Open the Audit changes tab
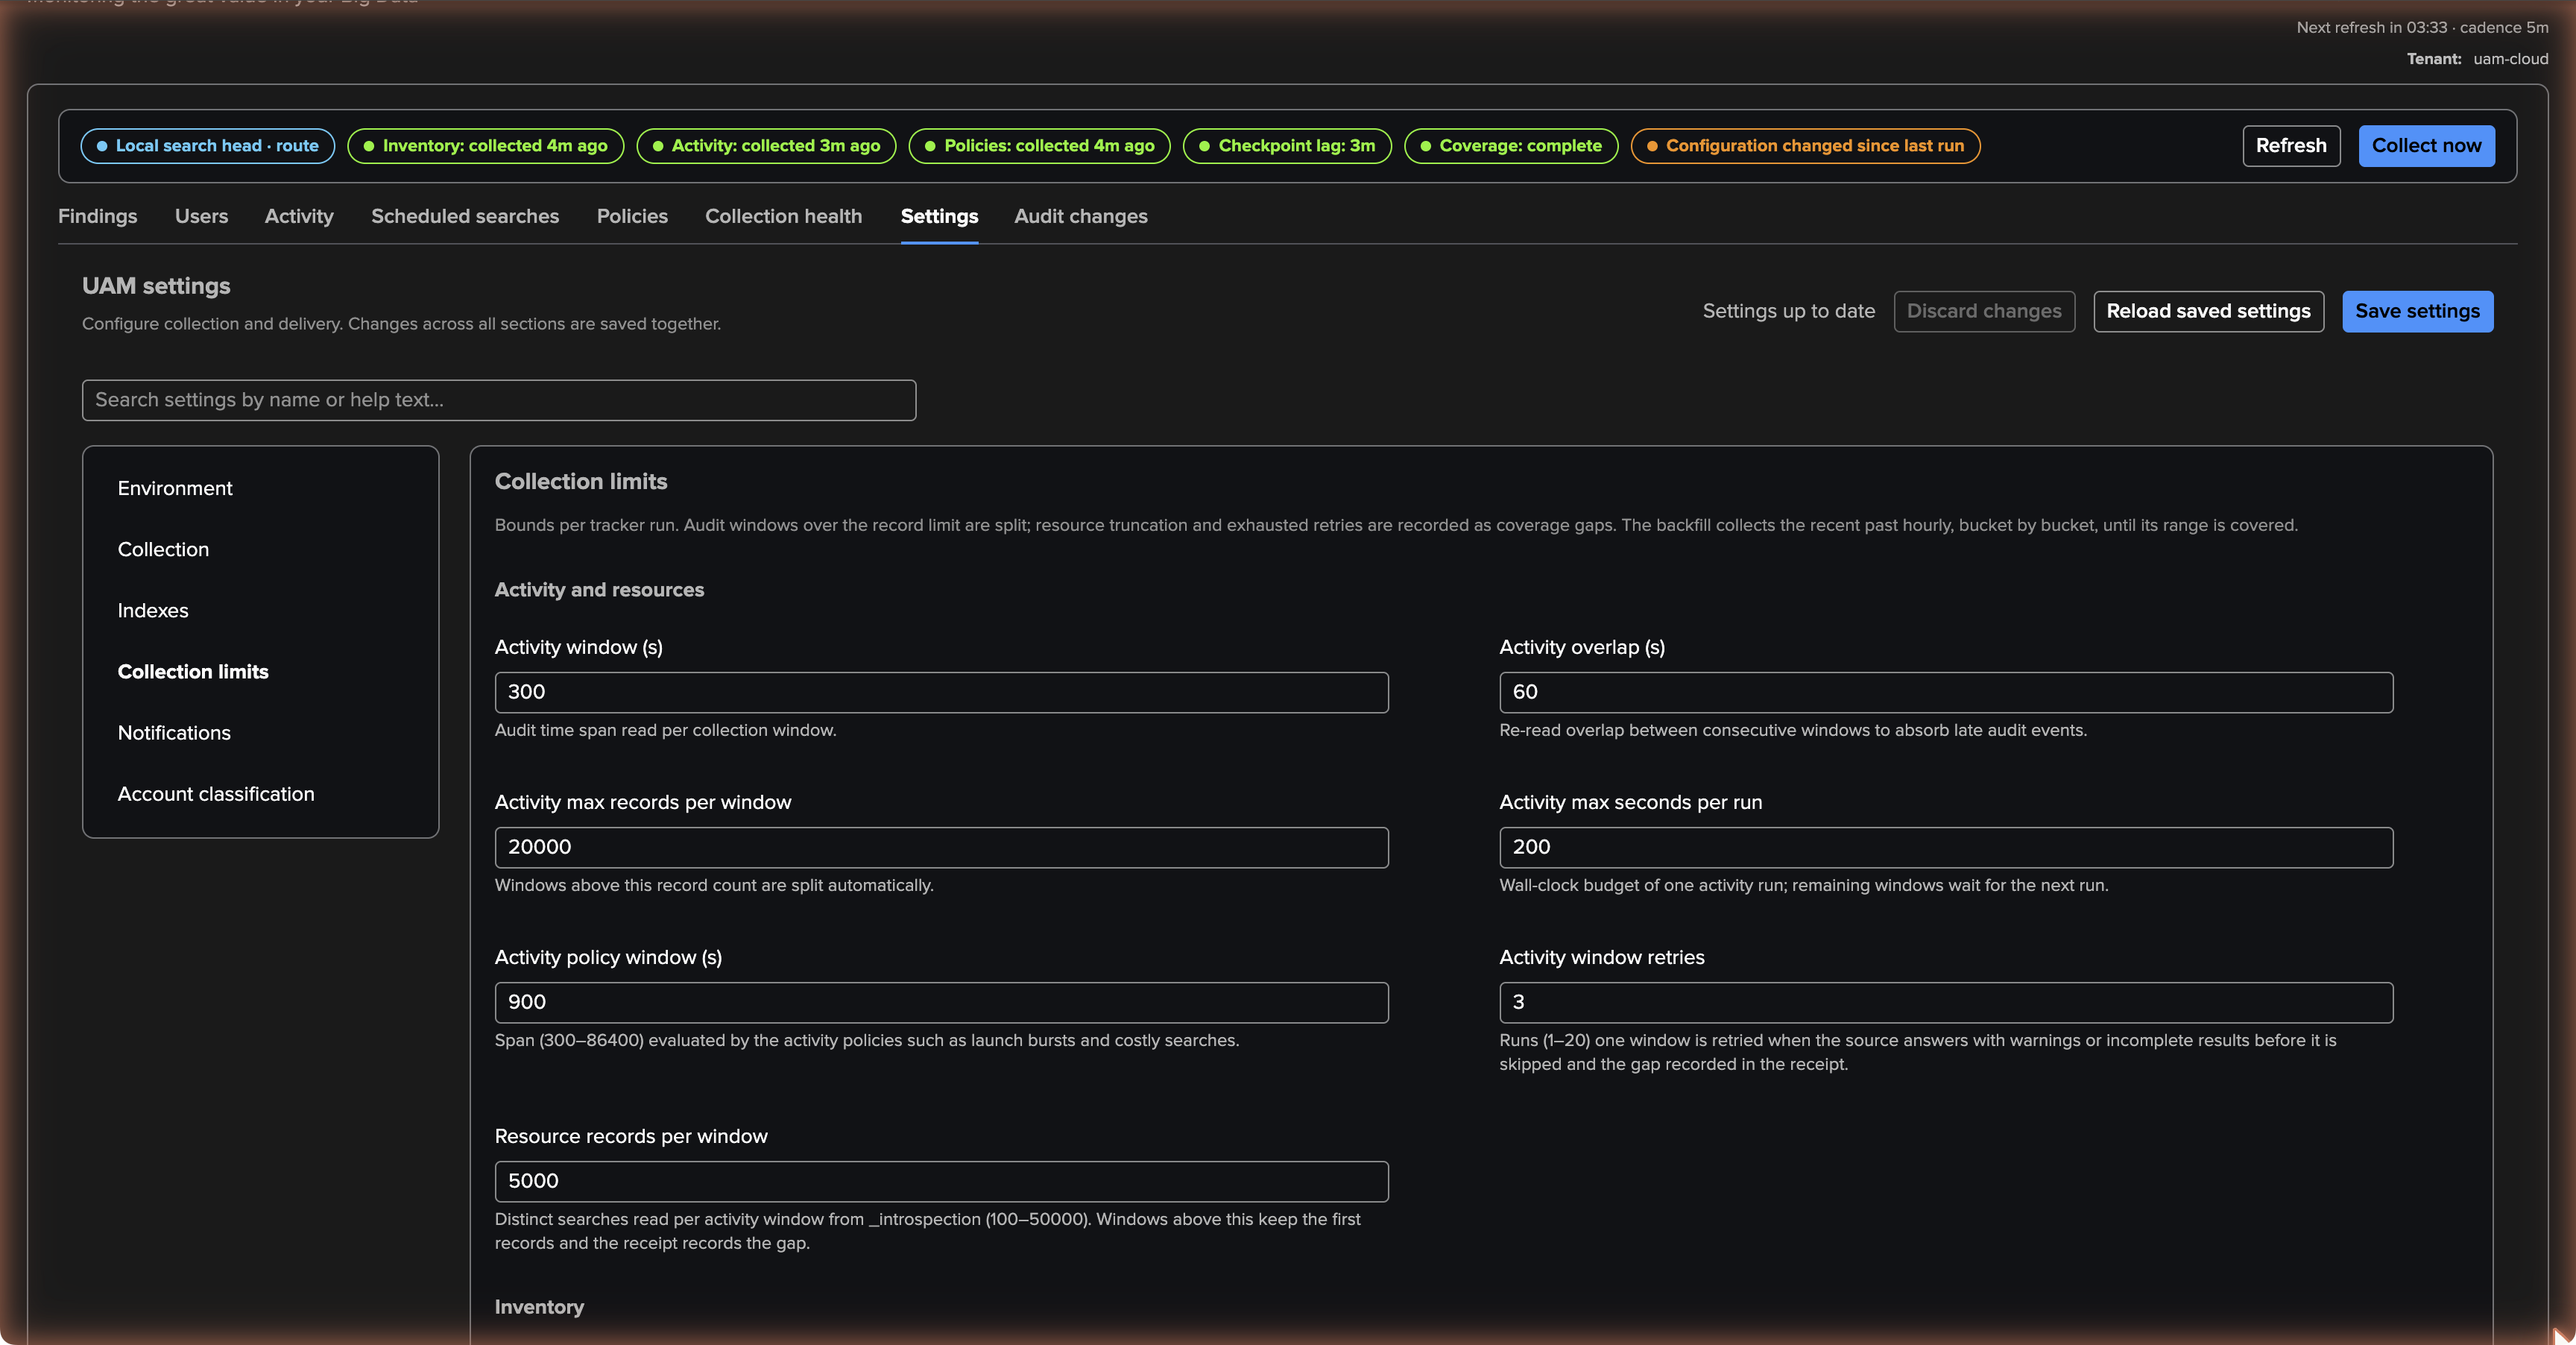This screenshot has height=1345, width=2576. (x=1081, y=216)
